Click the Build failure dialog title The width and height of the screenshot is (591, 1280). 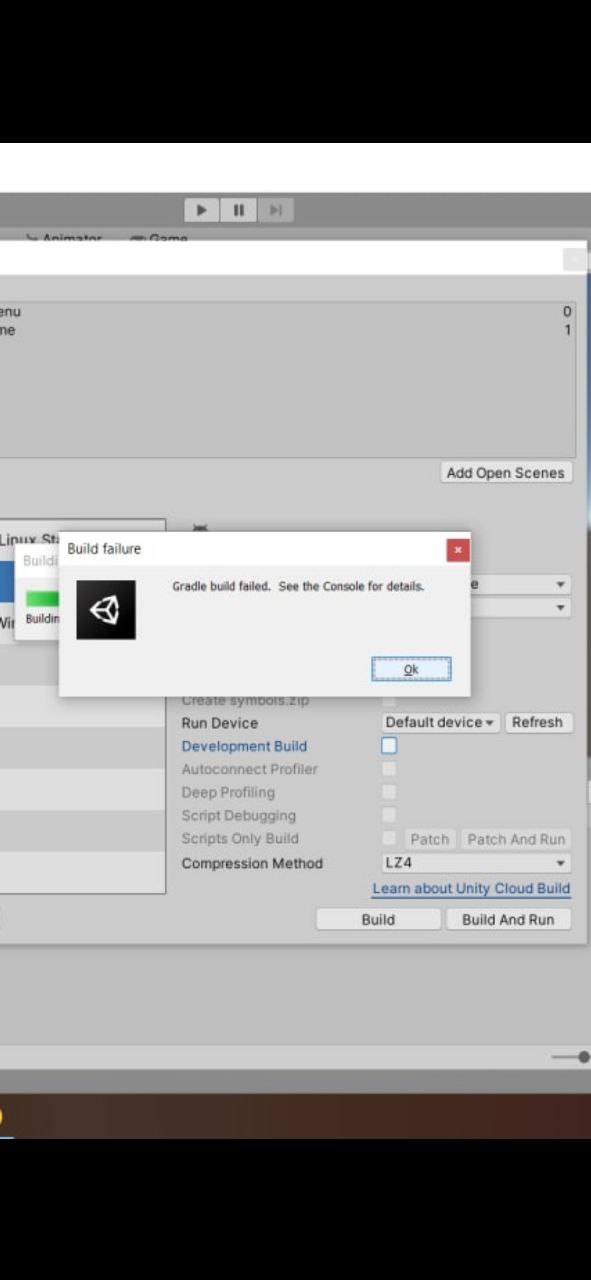(104, 549)
